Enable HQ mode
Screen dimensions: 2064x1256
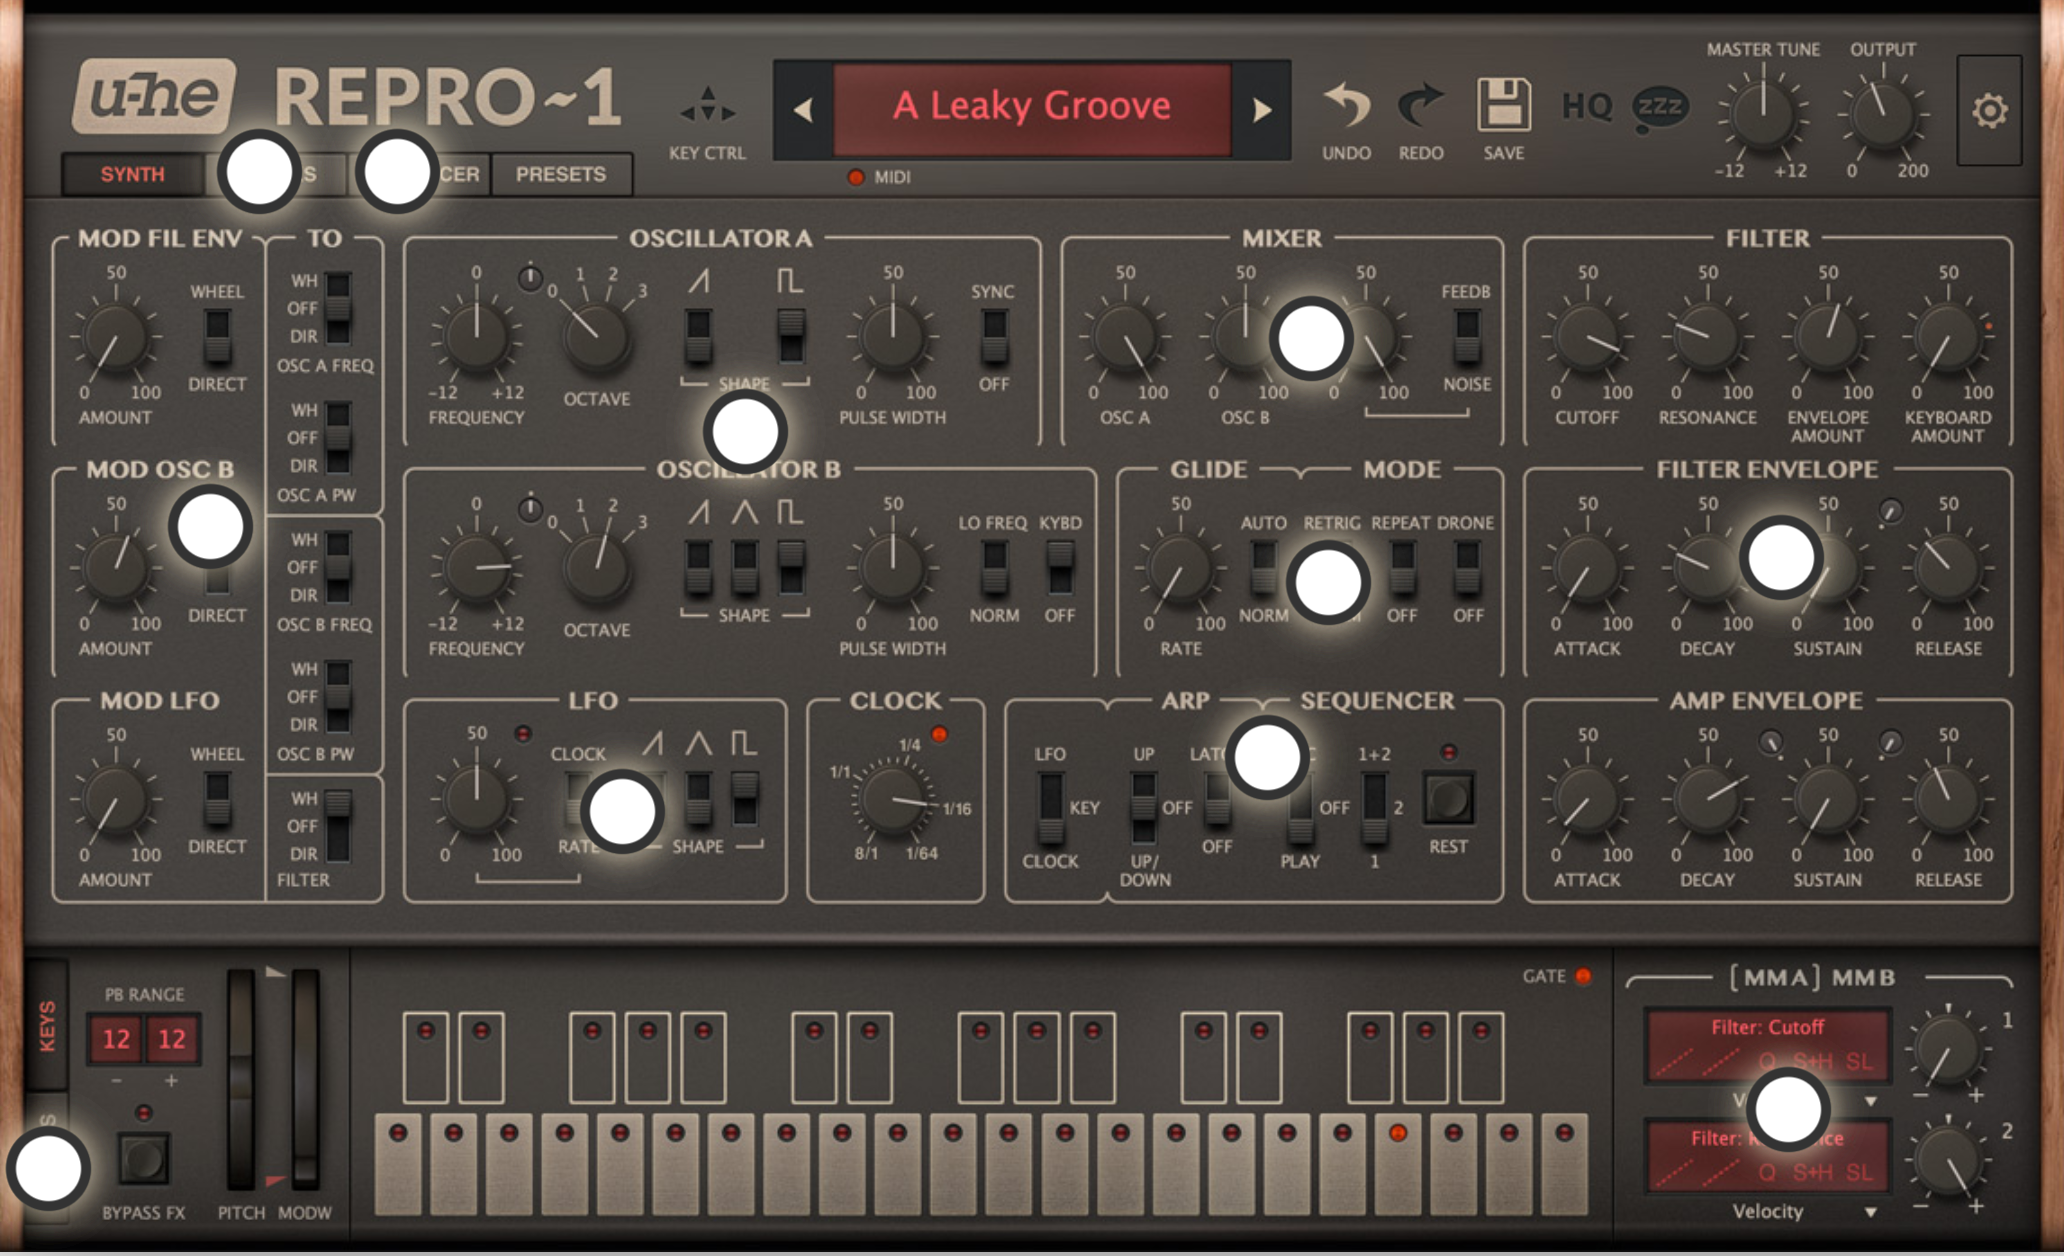[x=1587, y=106]
